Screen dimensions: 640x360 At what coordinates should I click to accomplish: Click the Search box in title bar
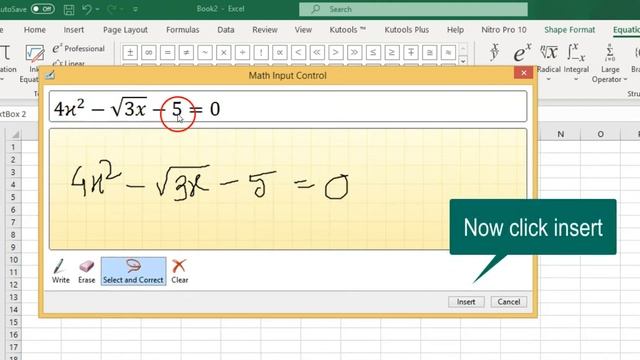point(413,9)
